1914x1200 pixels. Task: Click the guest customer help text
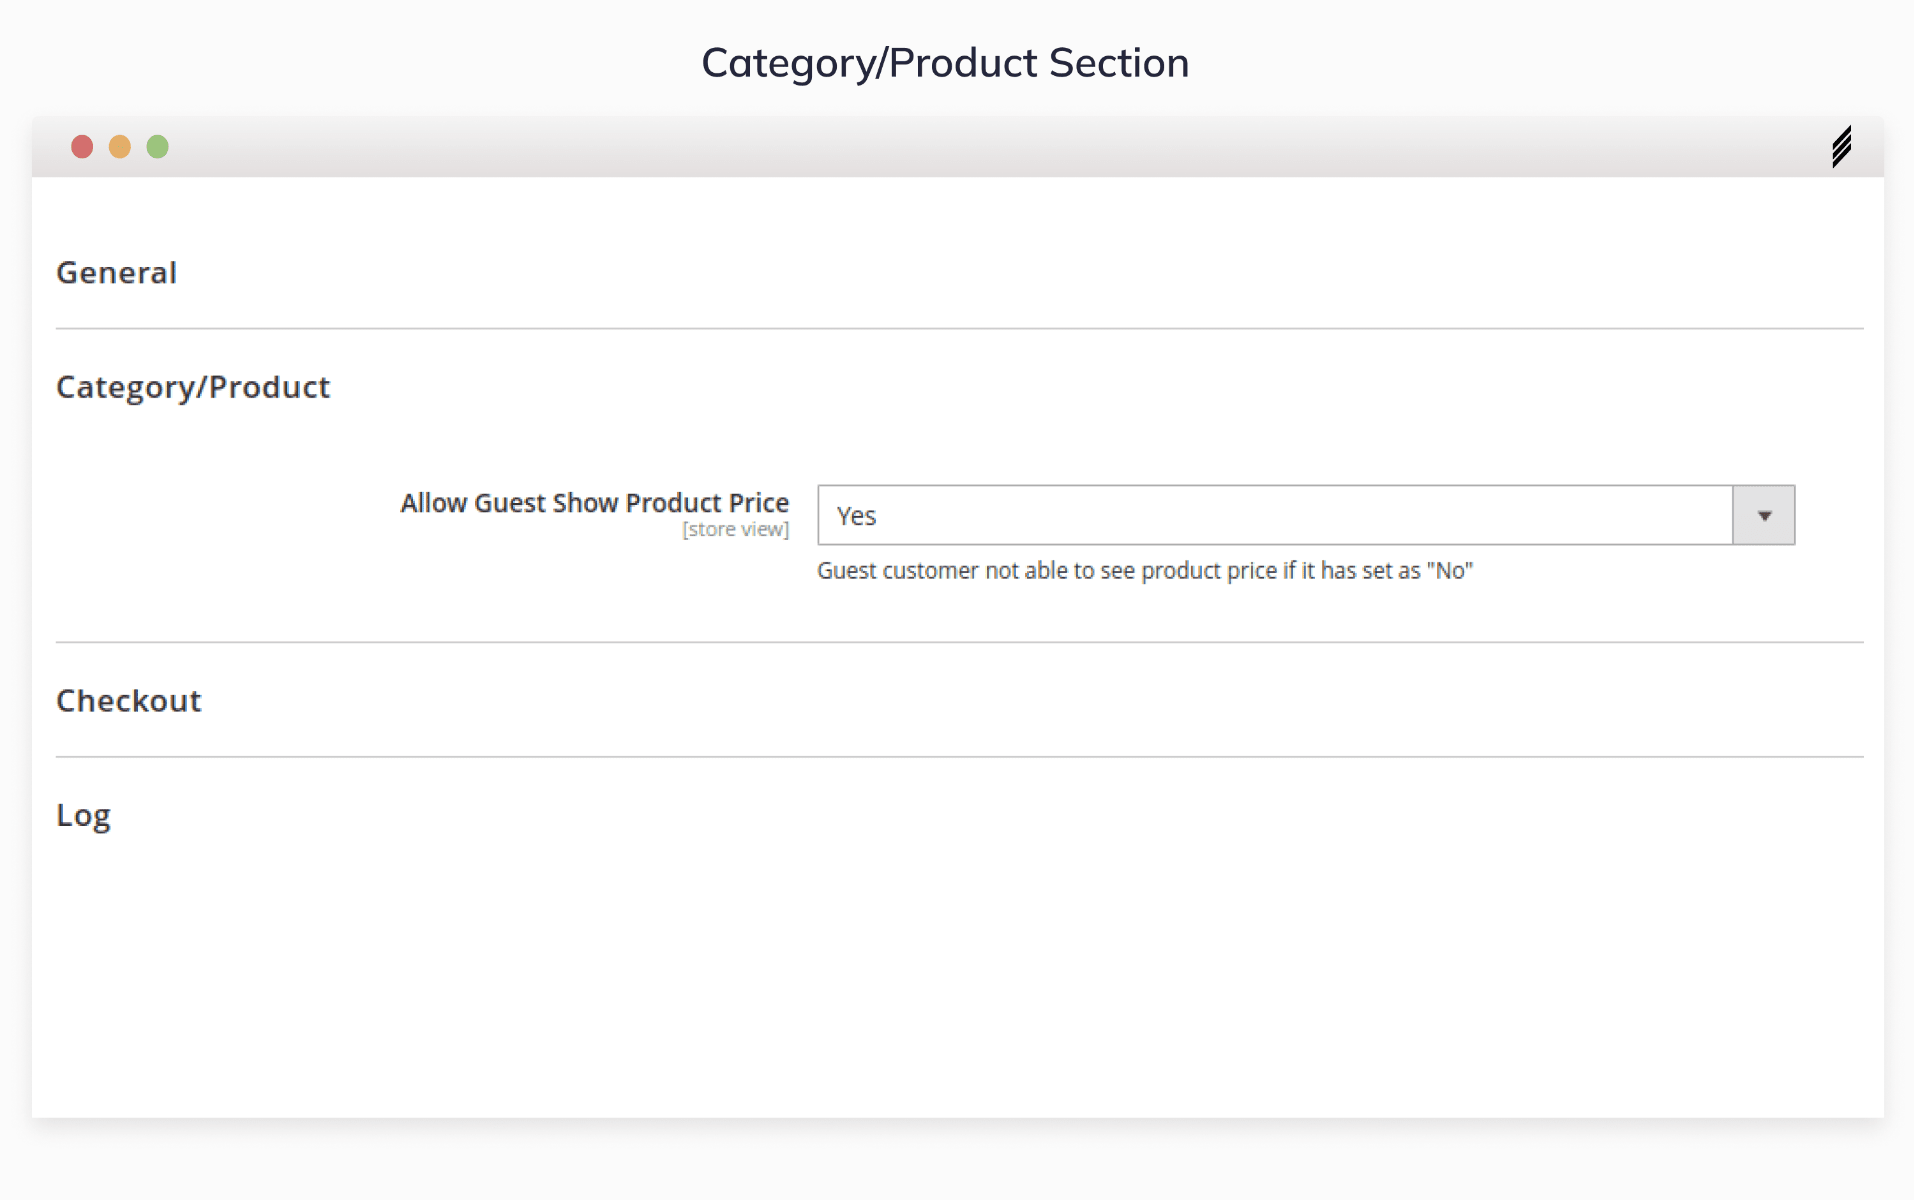1145,571
